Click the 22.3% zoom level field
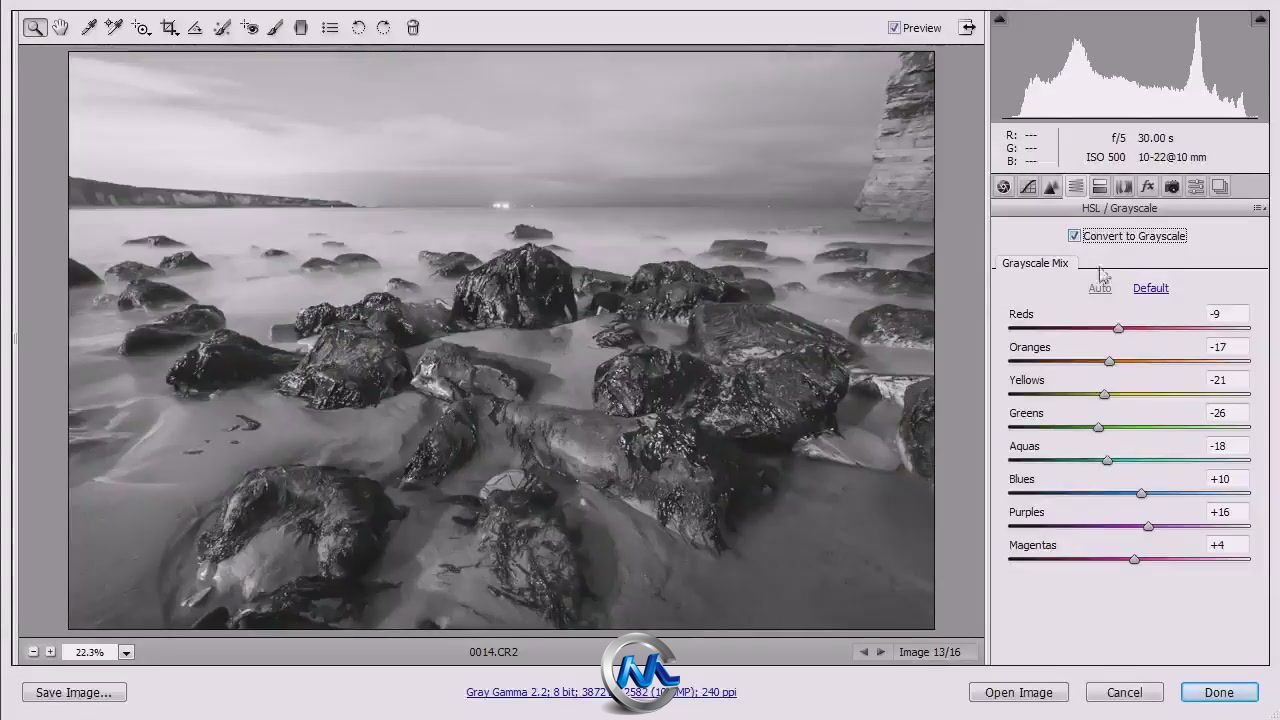 (x=90, y=652)
